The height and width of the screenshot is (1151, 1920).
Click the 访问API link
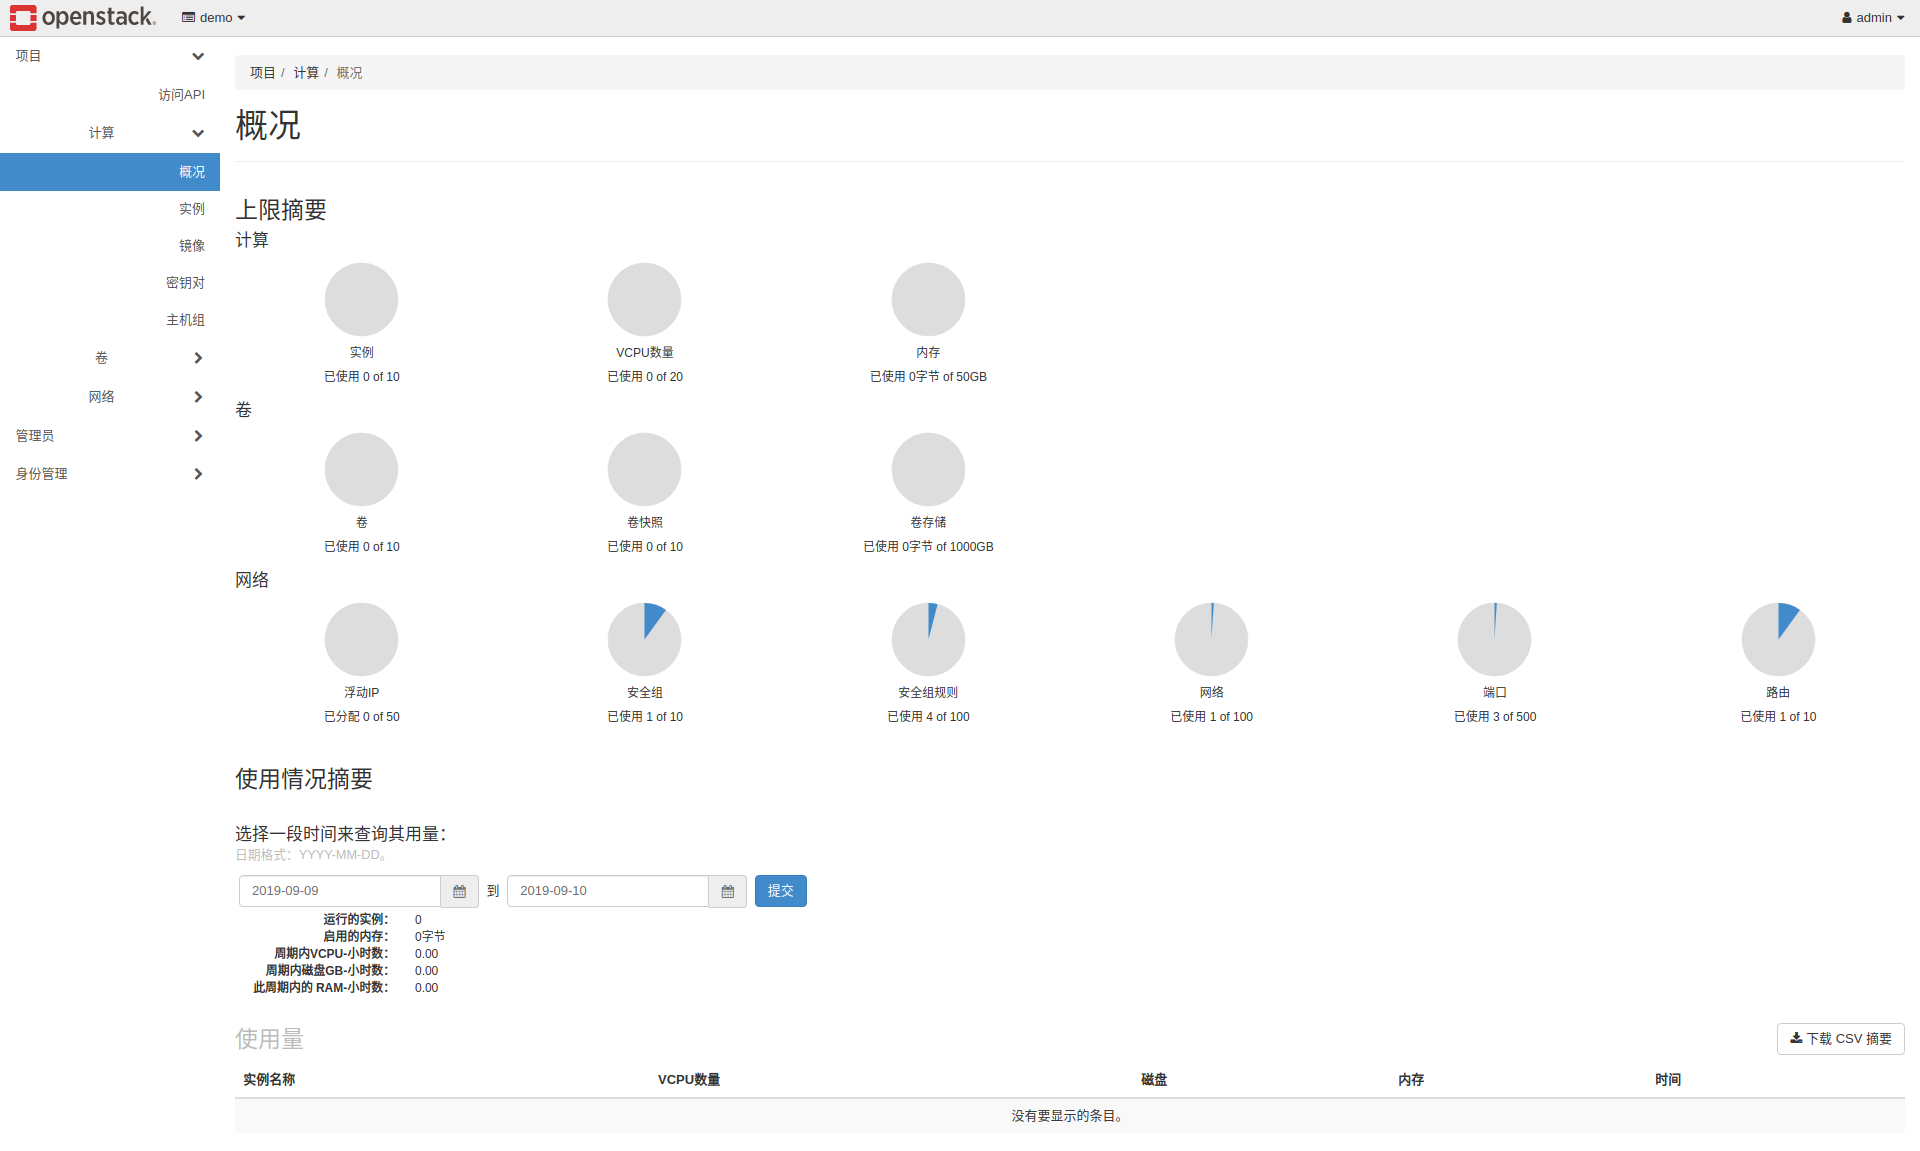(x=181, y=95)
